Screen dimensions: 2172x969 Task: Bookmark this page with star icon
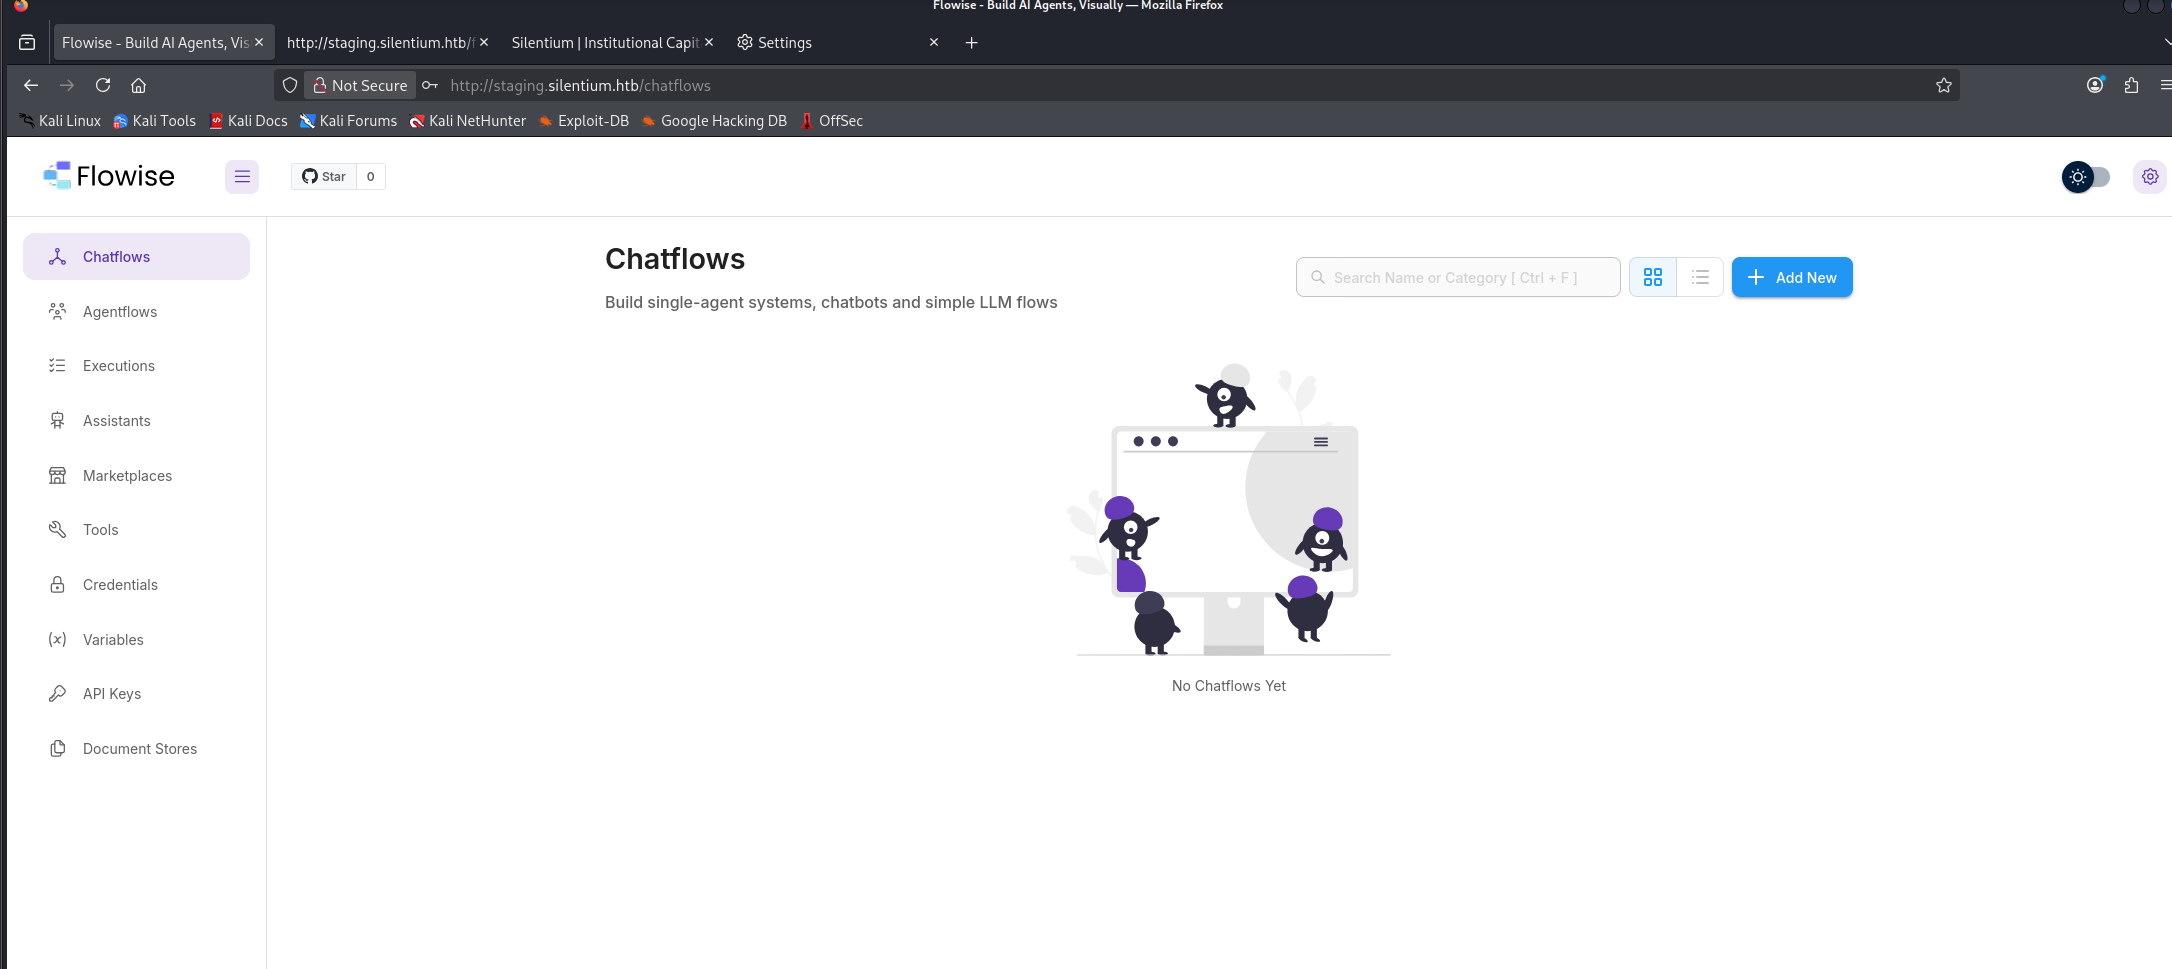pos(1944,85)
